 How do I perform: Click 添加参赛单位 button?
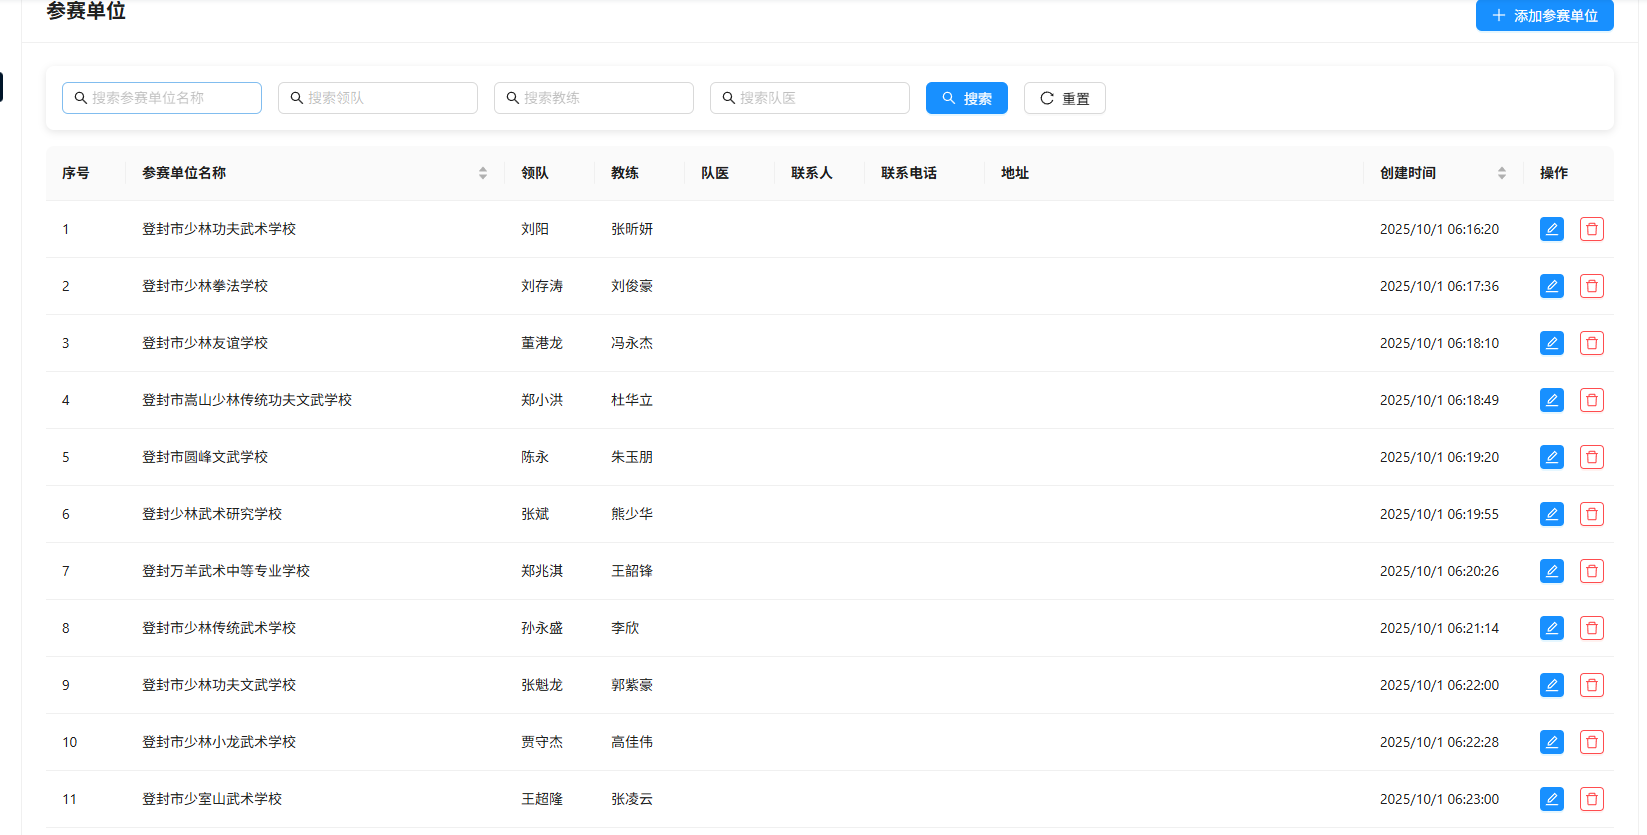pyautogui.click(x=1544, y=16)
